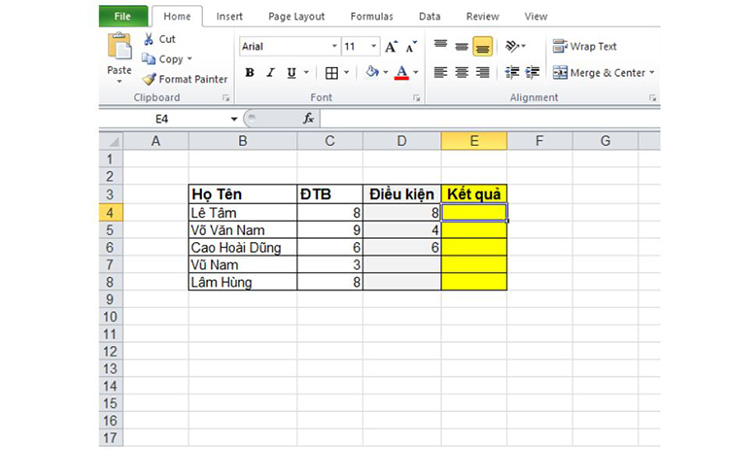Apply cell borders with the border icon
The image size is (750, 460).
[x=331, y=73]
